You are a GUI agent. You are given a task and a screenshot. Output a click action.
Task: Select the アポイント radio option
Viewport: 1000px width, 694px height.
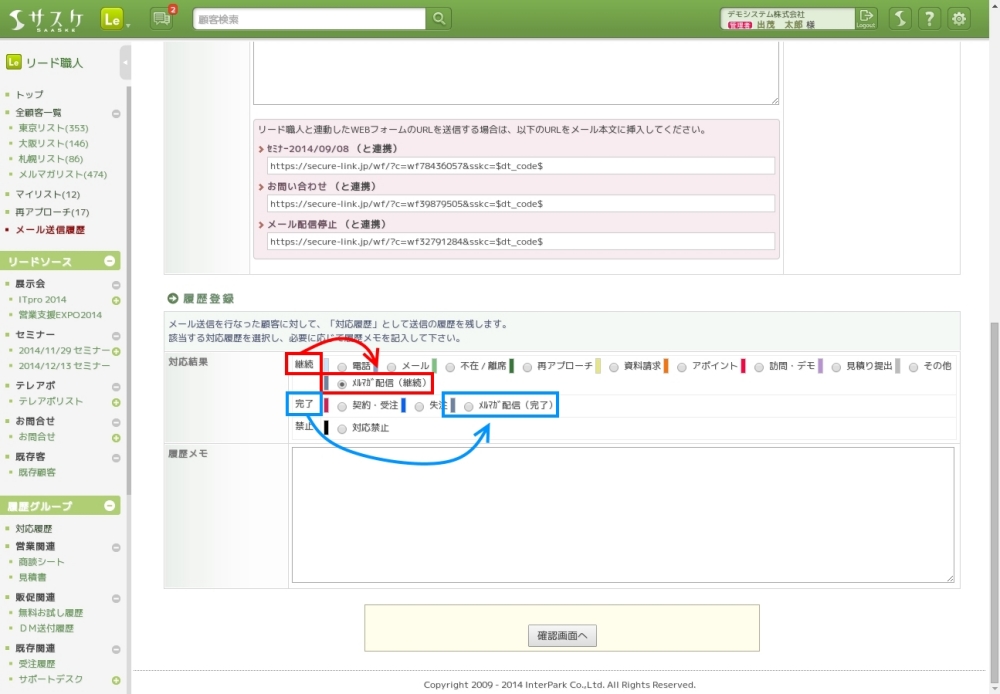(x=681, y=367)
